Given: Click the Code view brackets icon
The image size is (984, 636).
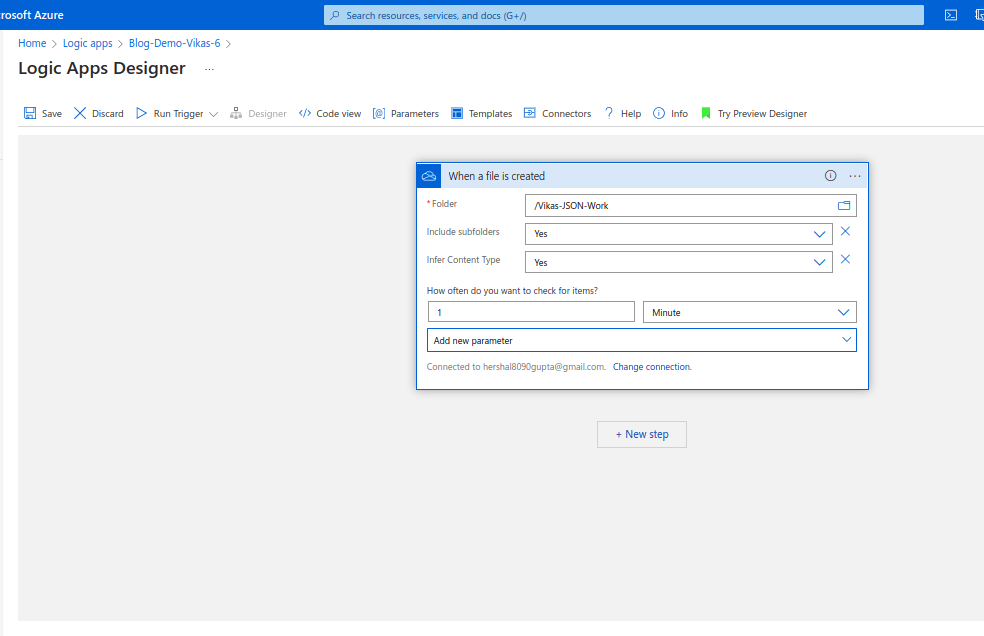Looking at the screenshot, I should click(x=305, y=113).
